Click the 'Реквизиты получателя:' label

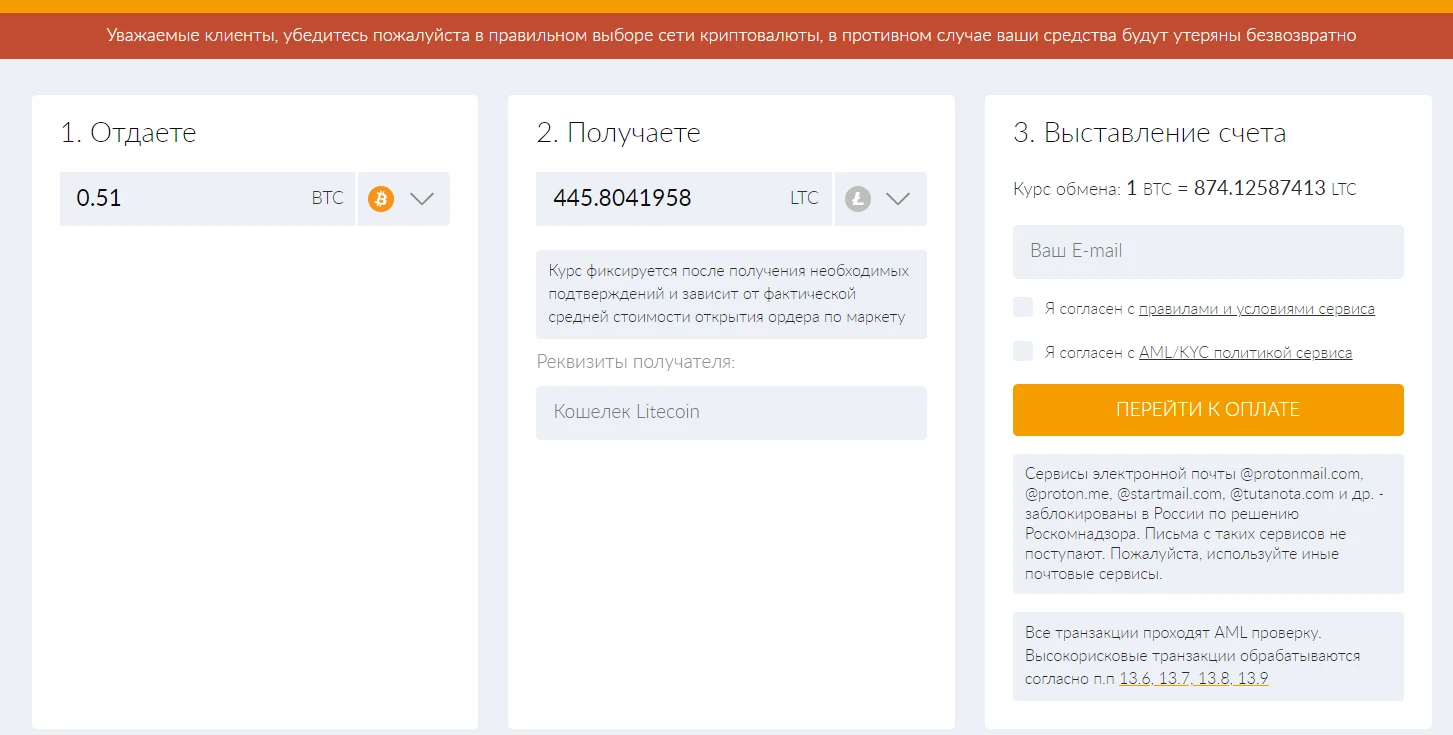point(636,362)
